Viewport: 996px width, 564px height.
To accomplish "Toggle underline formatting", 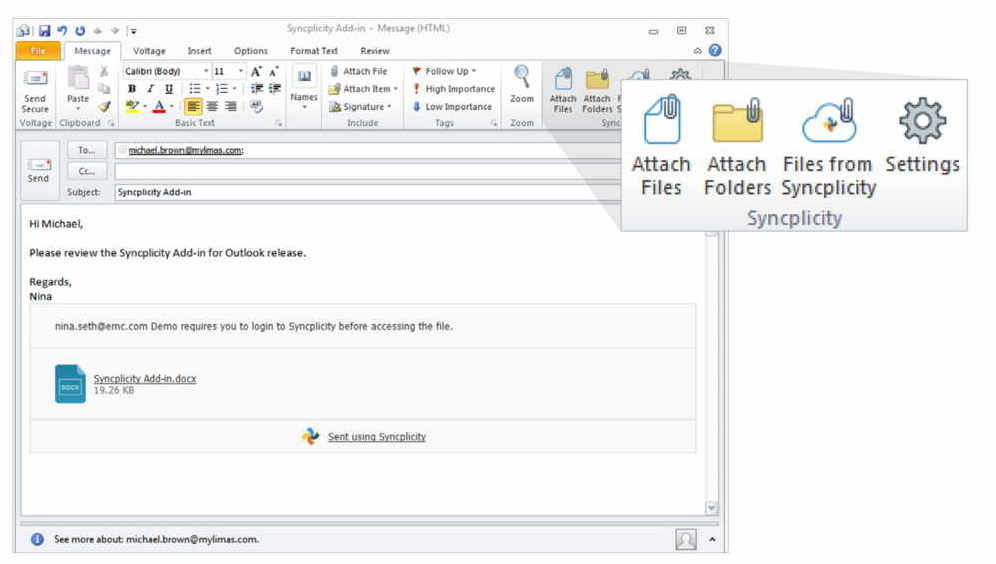I will click(x=168, y=89).
